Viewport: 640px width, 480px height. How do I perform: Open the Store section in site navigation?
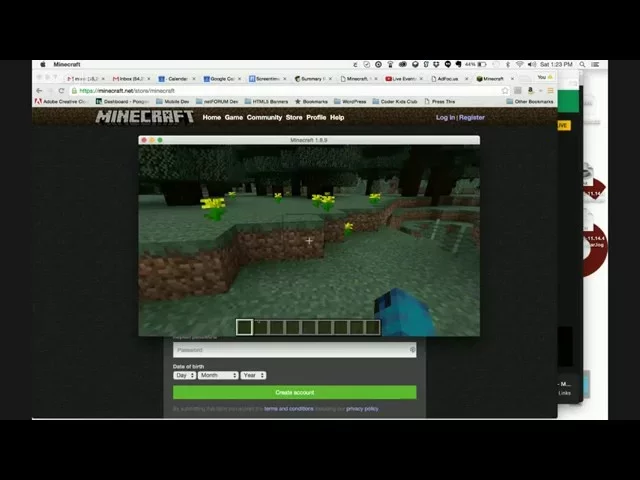[294, 117]
